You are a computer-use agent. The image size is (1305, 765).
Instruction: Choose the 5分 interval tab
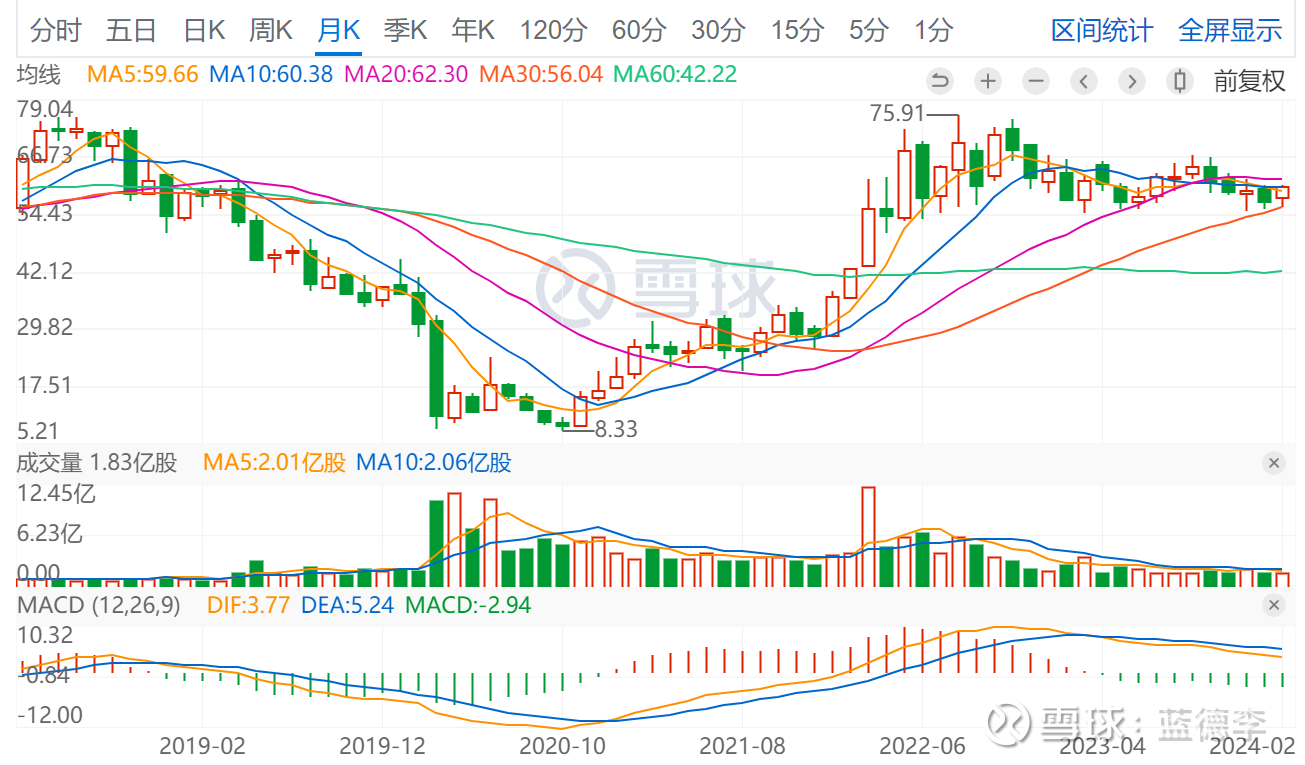[868, 30]
